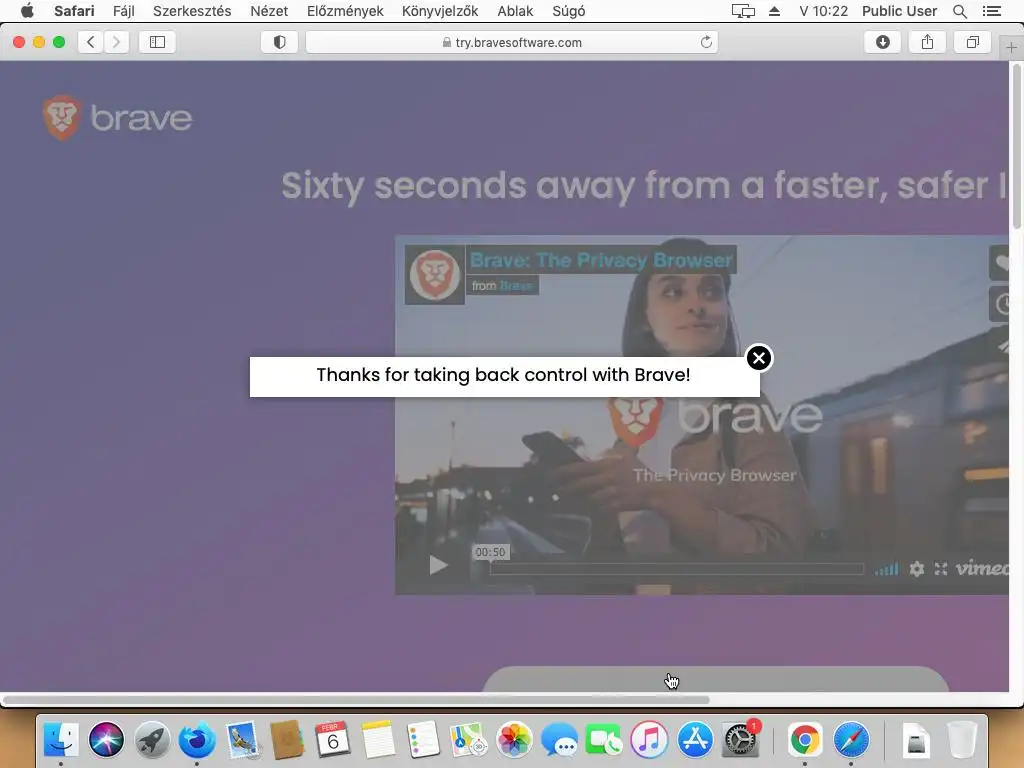Go forward with Safari's forward arrow
The image size is (1024, 768).
point(116,42)
